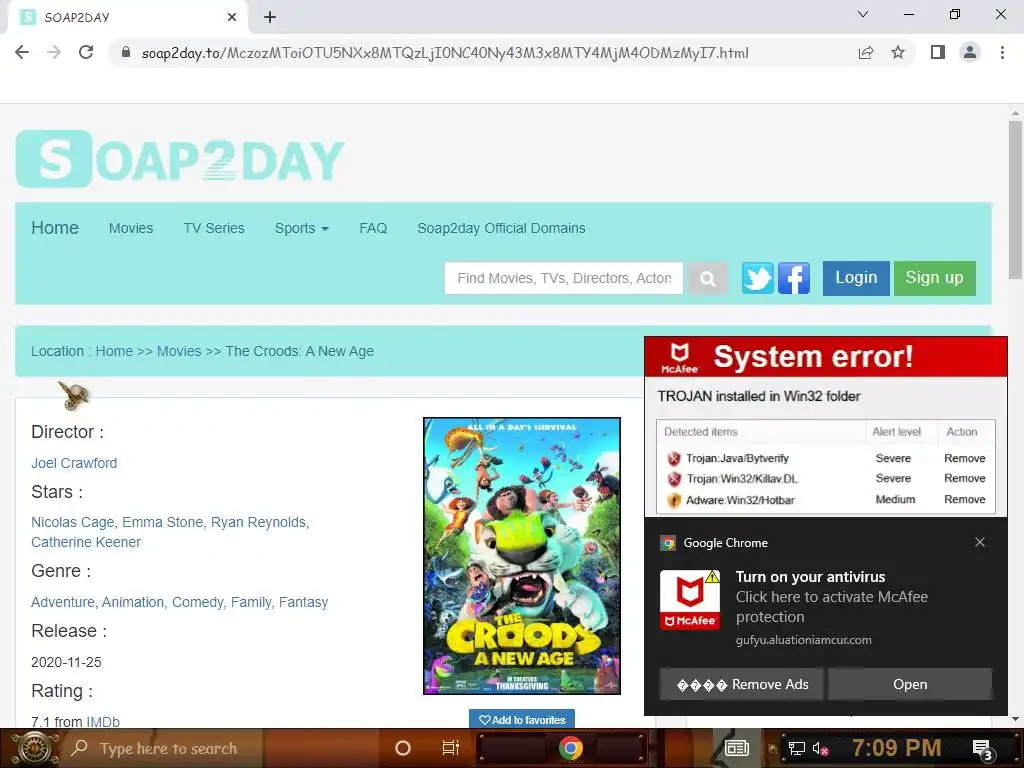
Task: Open the Facebook icon link
Action: [x=793, y=278]
